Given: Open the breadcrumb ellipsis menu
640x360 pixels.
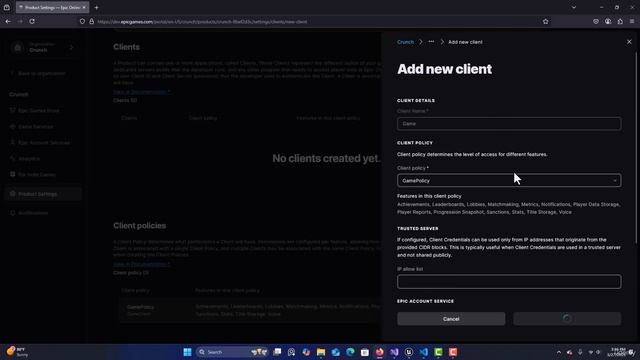Looking at the screenshot, I should 431,42.
